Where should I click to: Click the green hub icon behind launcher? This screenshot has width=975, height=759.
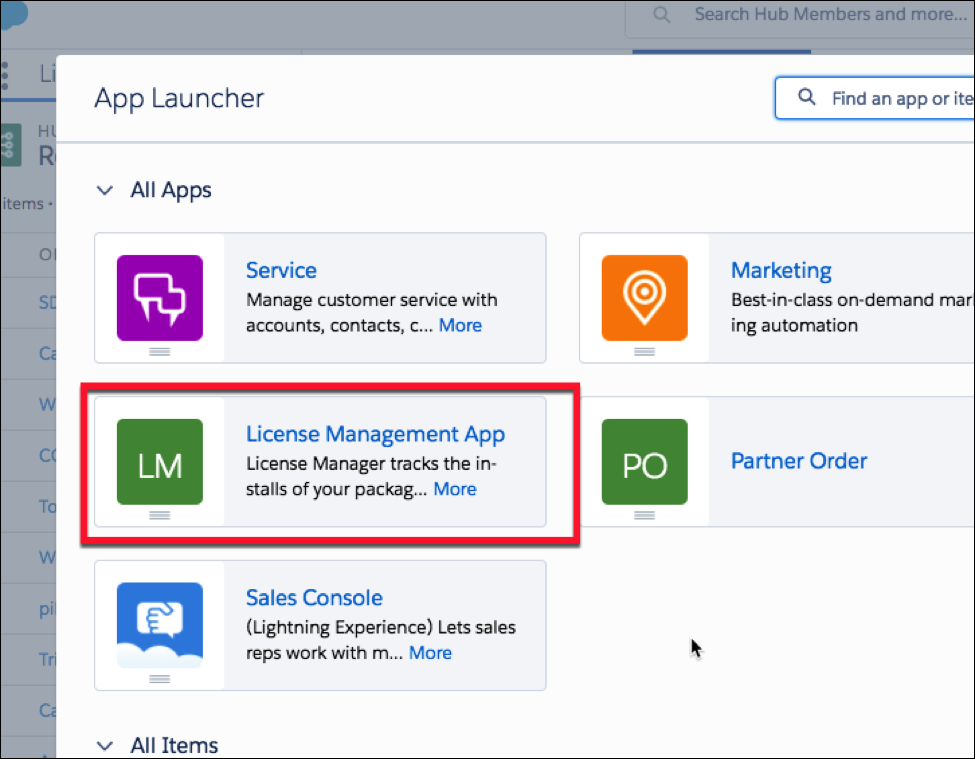pos(11,145)
